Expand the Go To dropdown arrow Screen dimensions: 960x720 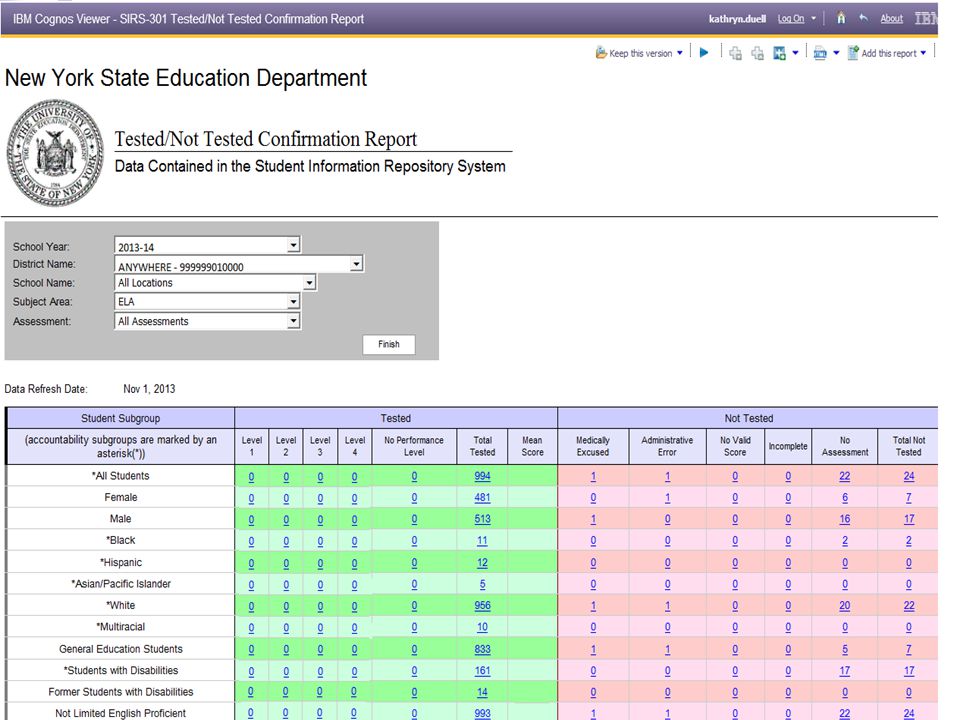pos(795,53)
